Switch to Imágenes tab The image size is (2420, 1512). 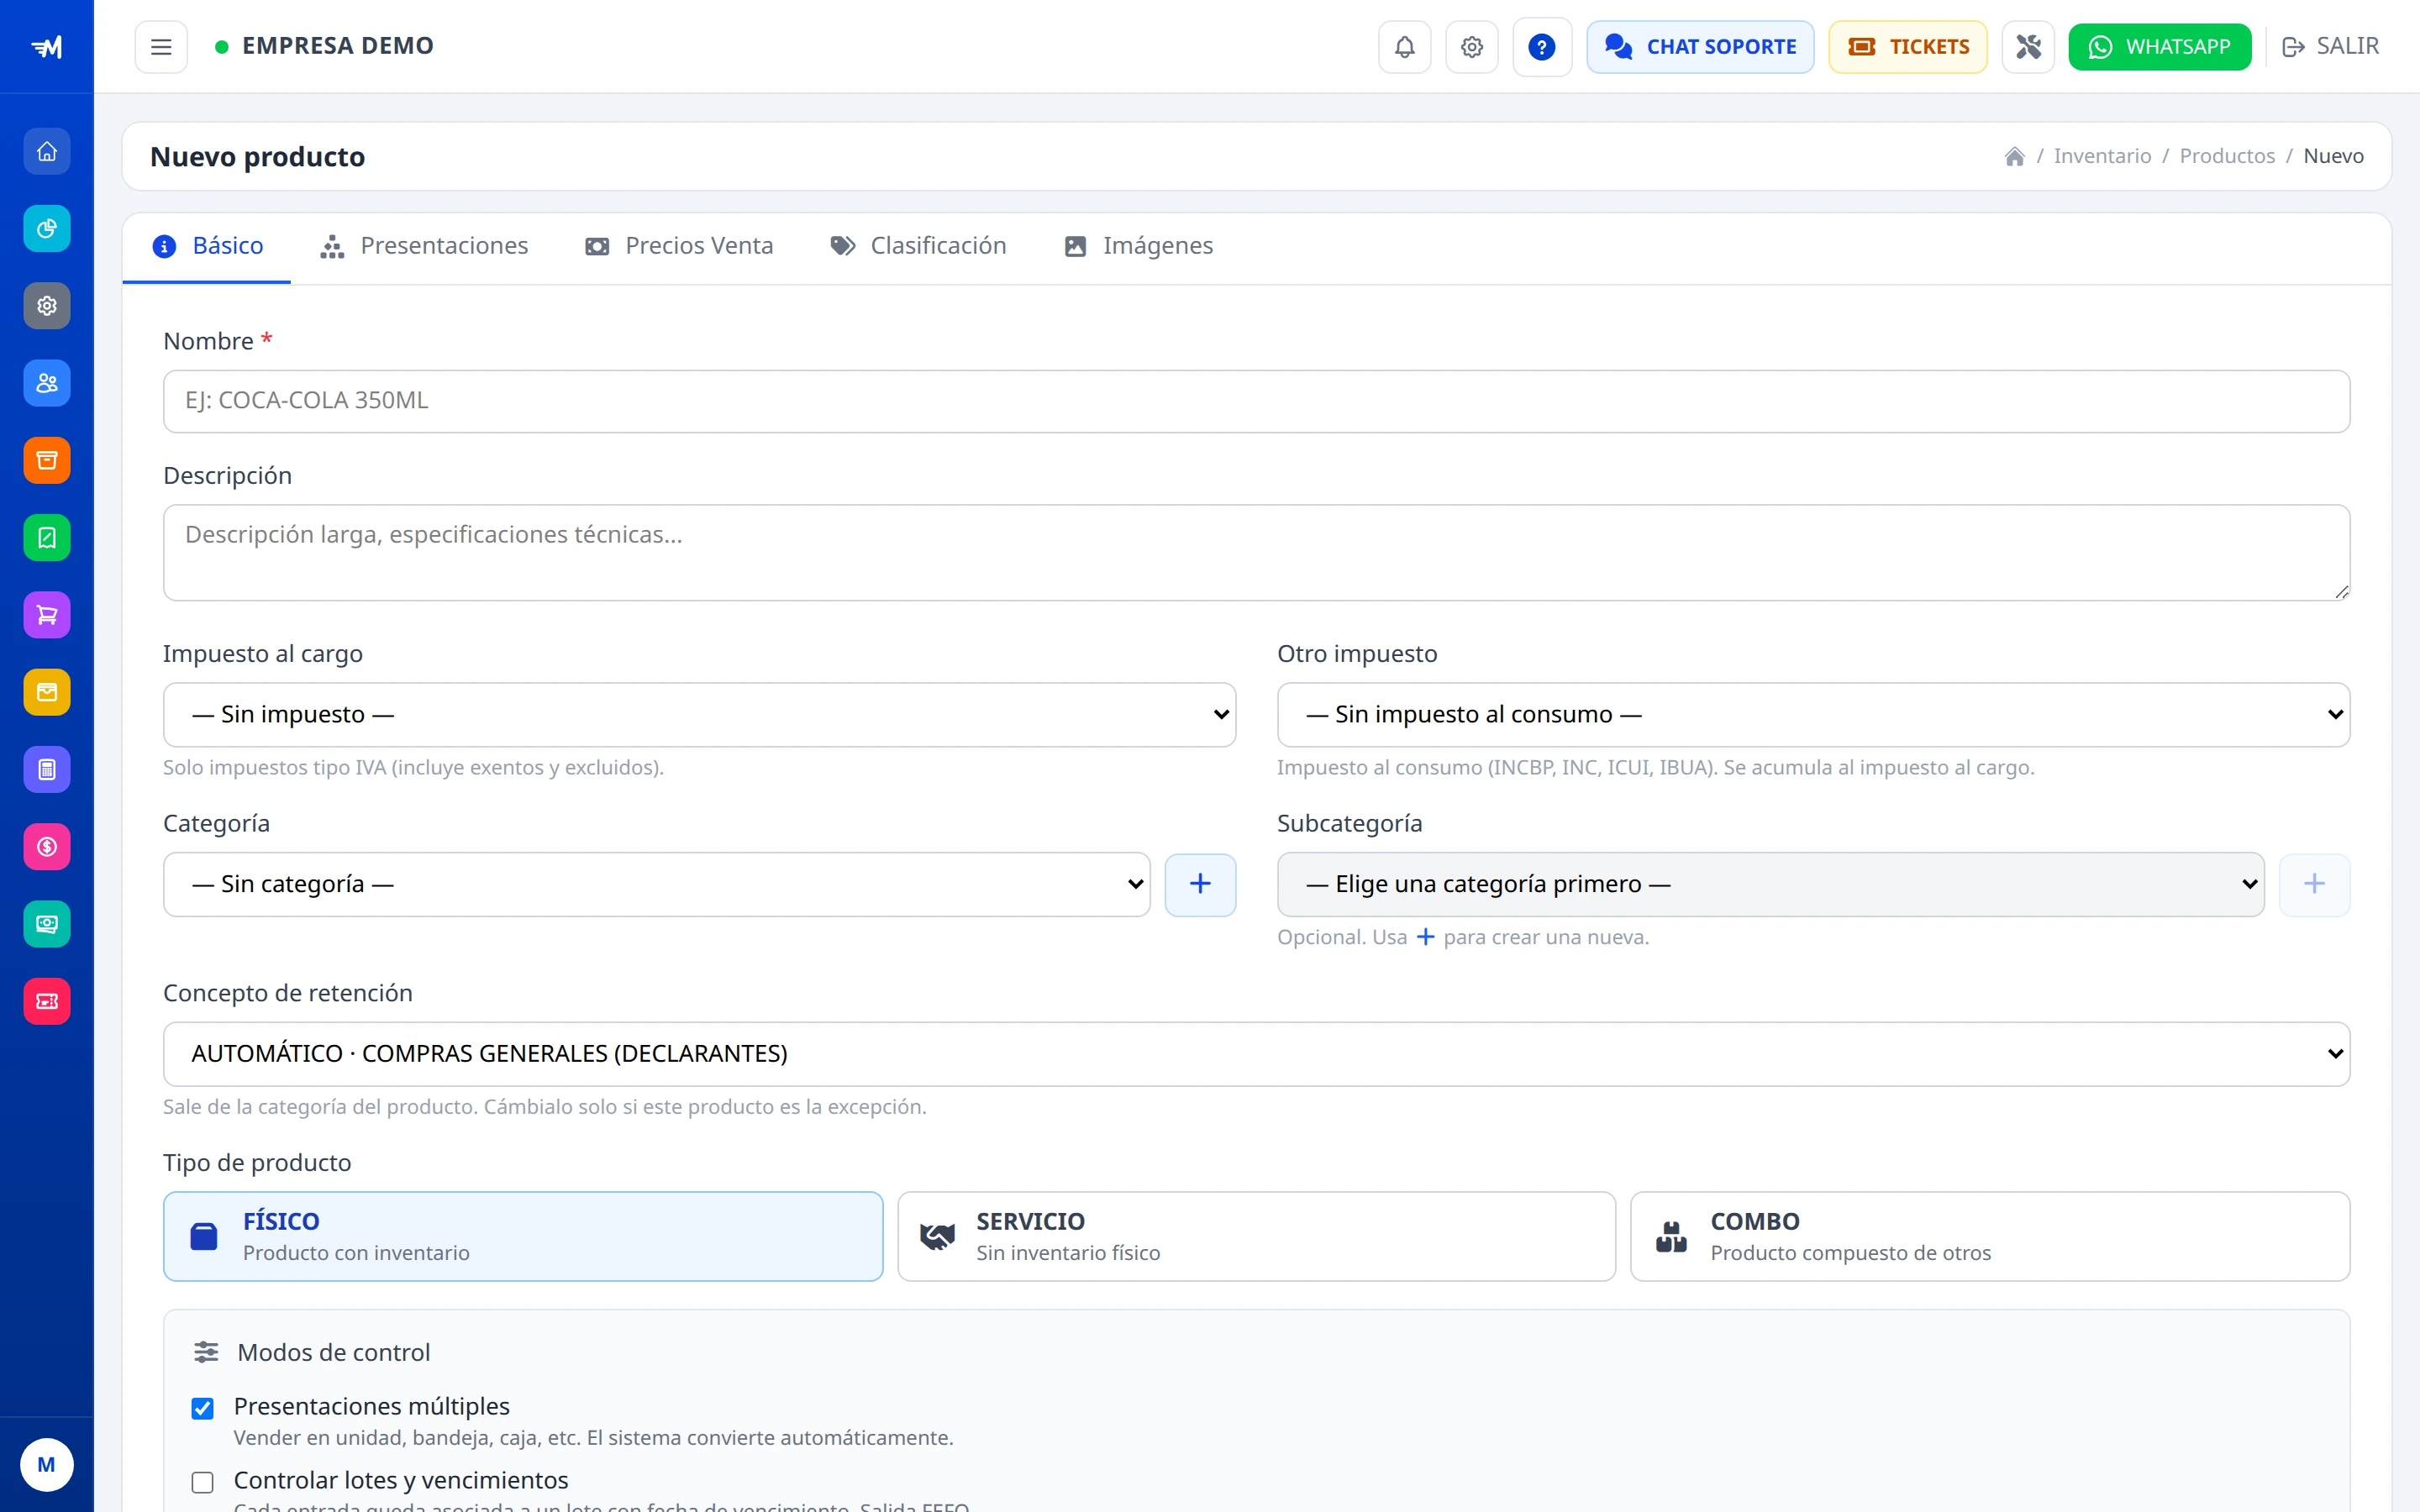pyautogui.click(x=1139, y=246)
